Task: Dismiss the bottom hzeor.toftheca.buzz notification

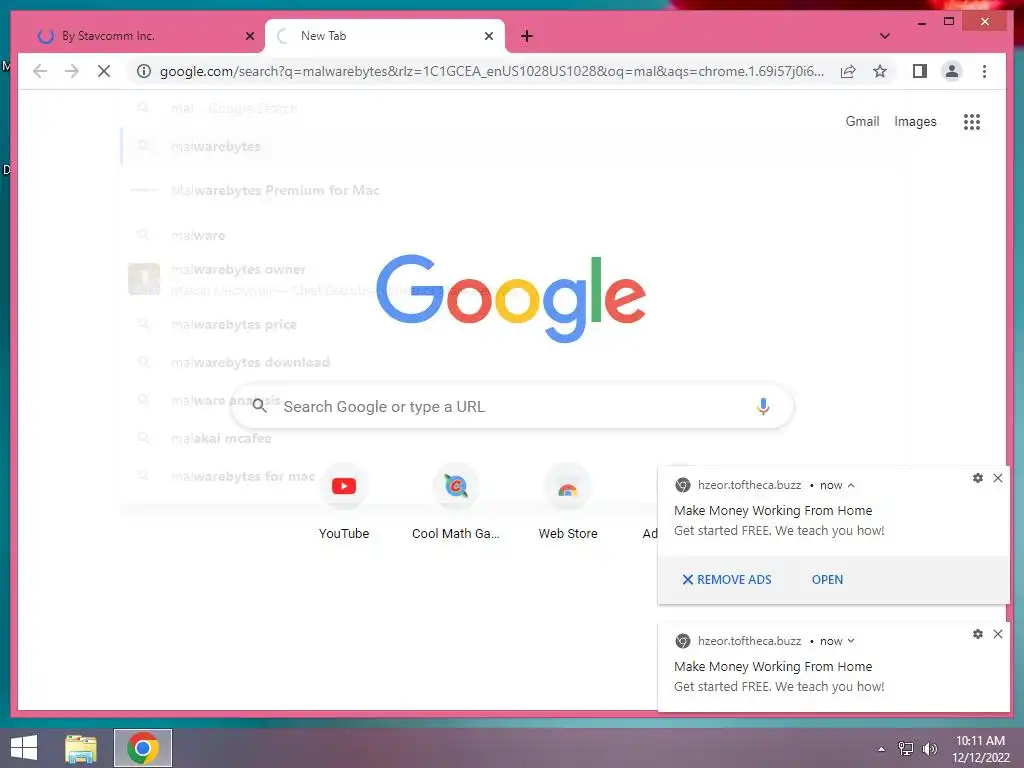Action: 998,634
